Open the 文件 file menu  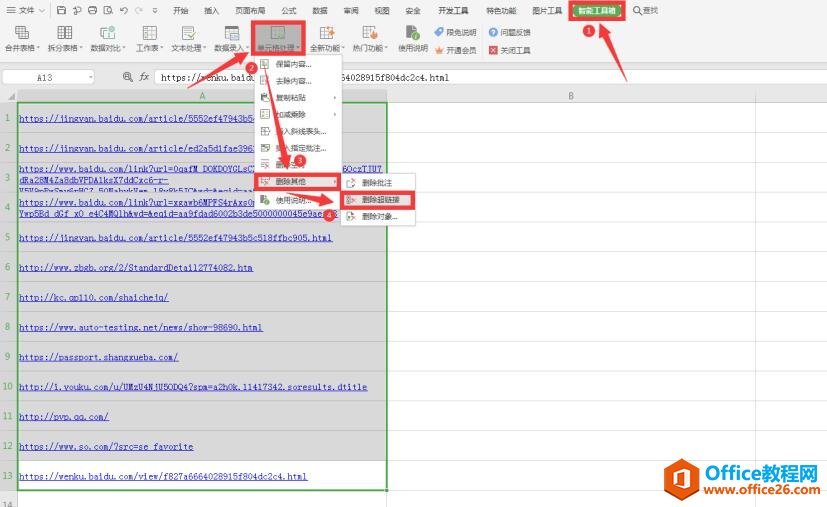click(27, 10)
